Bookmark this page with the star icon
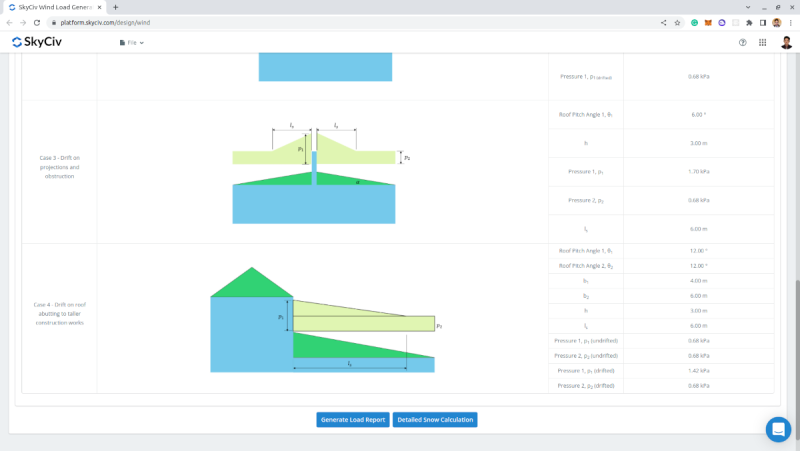The height and width of the screenshot is (451, 800). [677, 22]
